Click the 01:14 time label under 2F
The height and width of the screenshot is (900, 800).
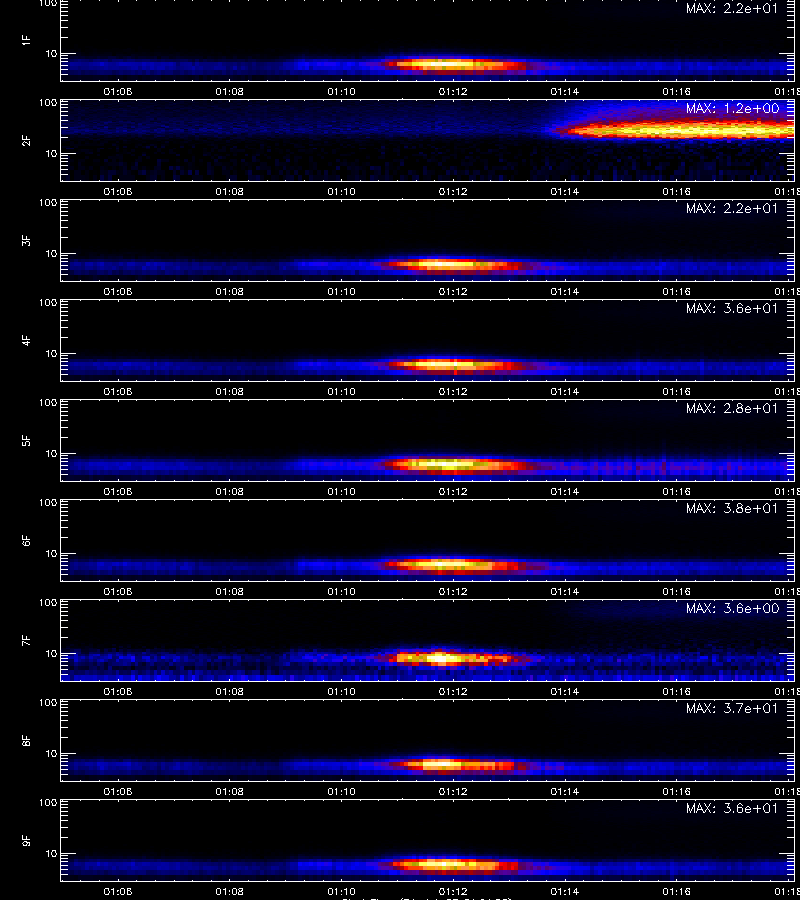(565, 192)
